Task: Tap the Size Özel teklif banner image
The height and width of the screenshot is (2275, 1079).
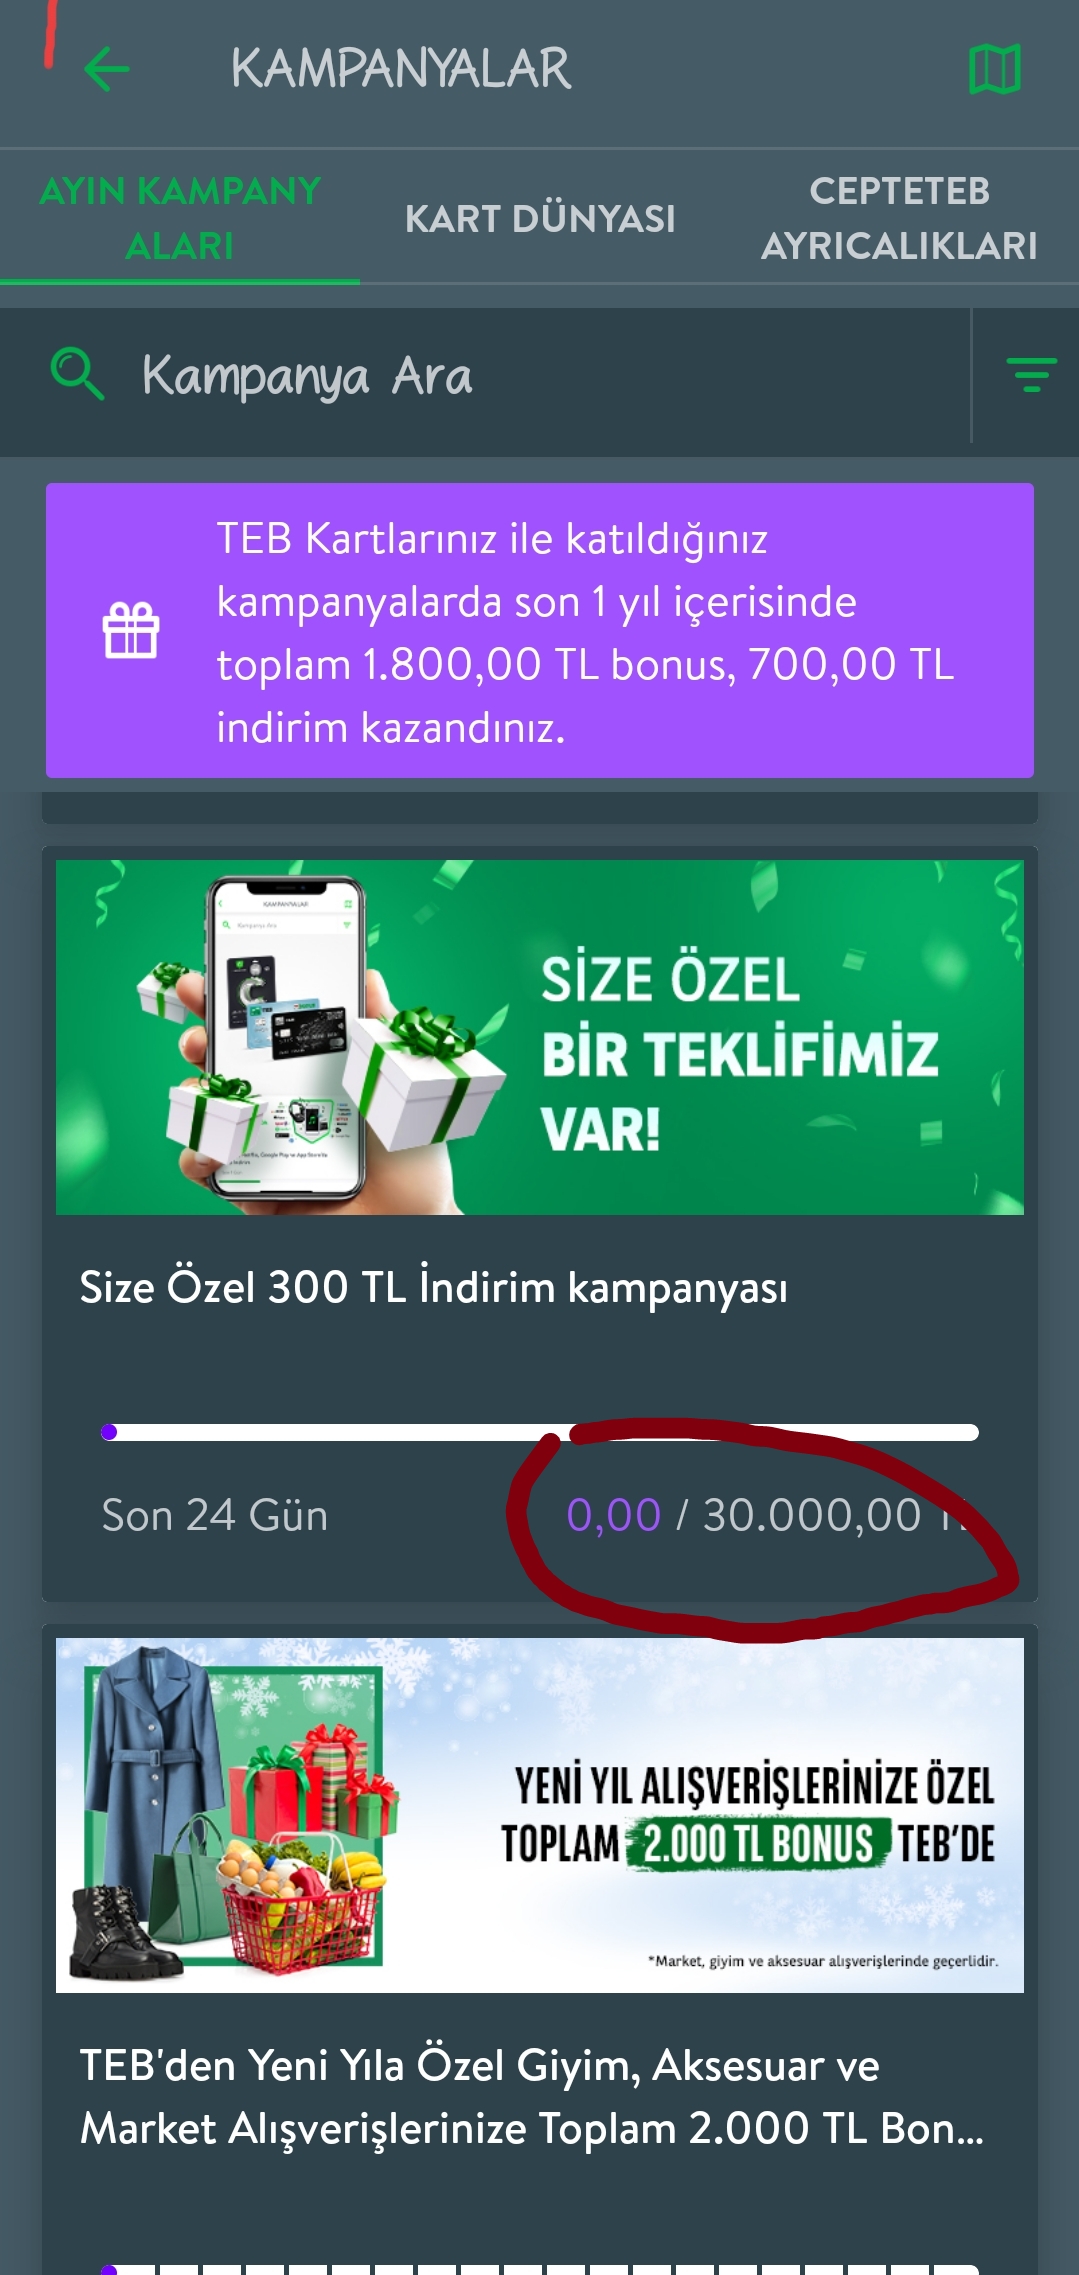Action: coord(540,1037)
